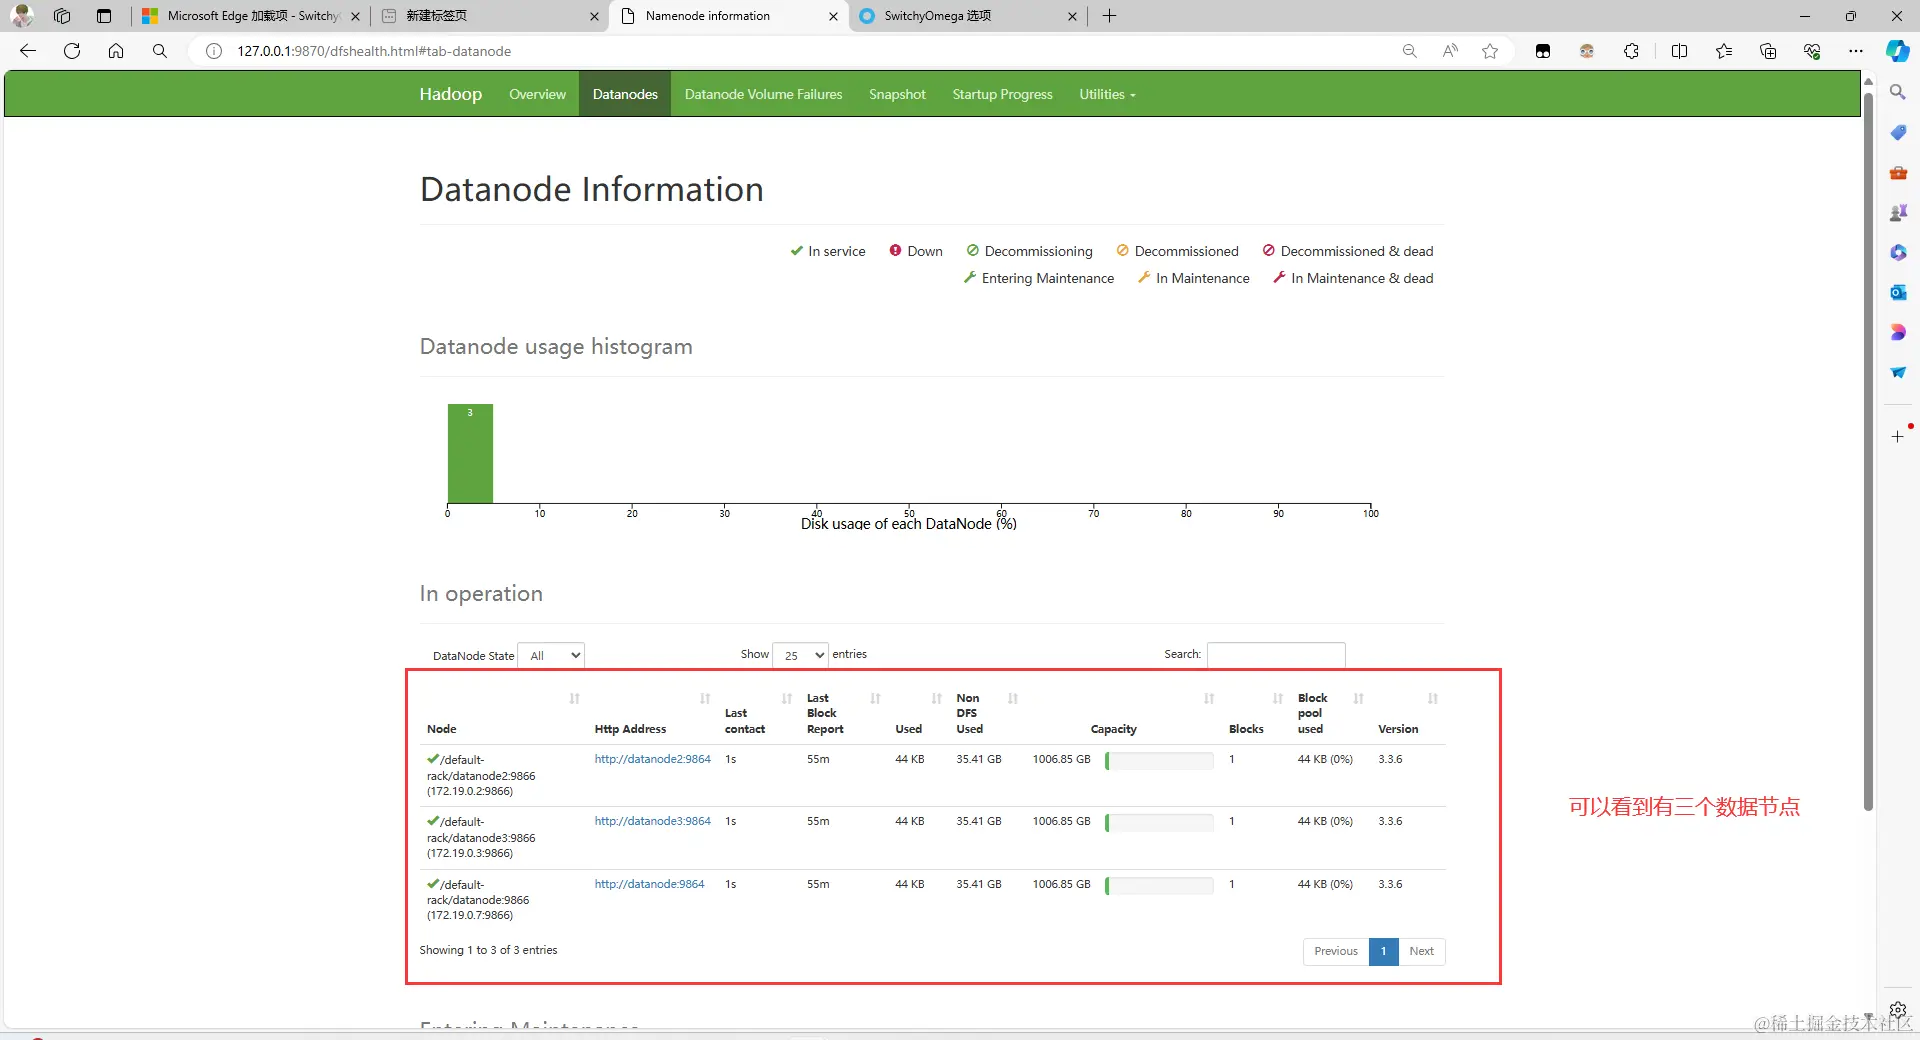Click the search icon beside the address bar
Screen dimensions: 1920x1040
tap(160, 51)
